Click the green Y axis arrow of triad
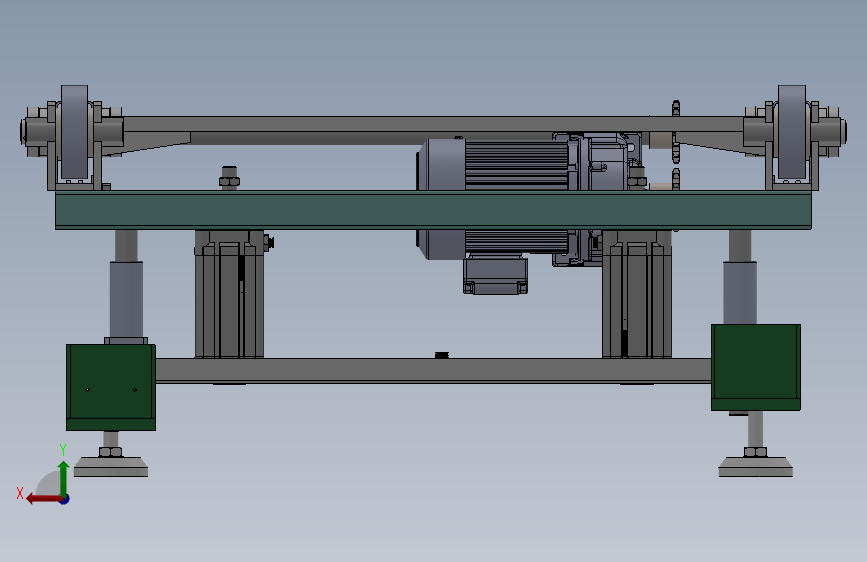This screenshot has height=562, width=867. (x=64, y=478)
